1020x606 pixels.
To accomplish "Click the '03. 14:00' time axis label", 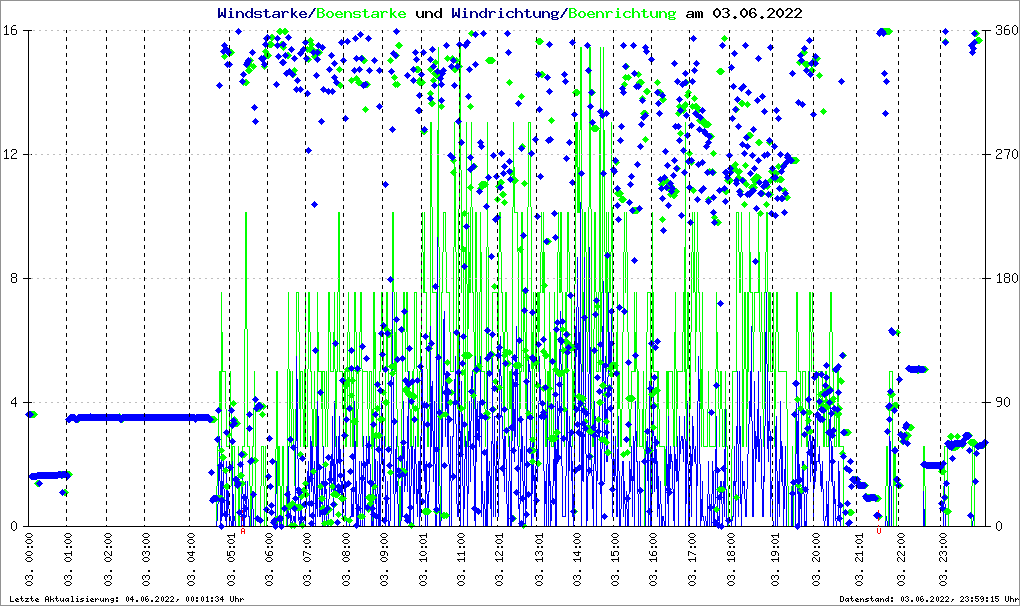I will click(x=576, y=559).
